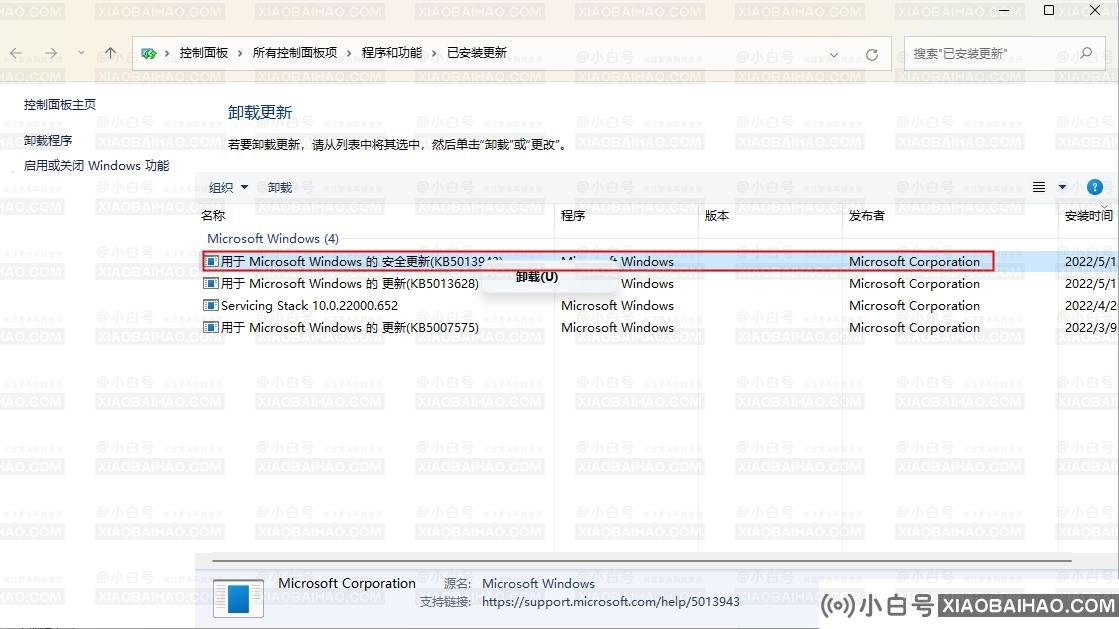Click Microsoft Corporation publisher for KB5007575
The image size is (1119, 629).
(914, 328)
